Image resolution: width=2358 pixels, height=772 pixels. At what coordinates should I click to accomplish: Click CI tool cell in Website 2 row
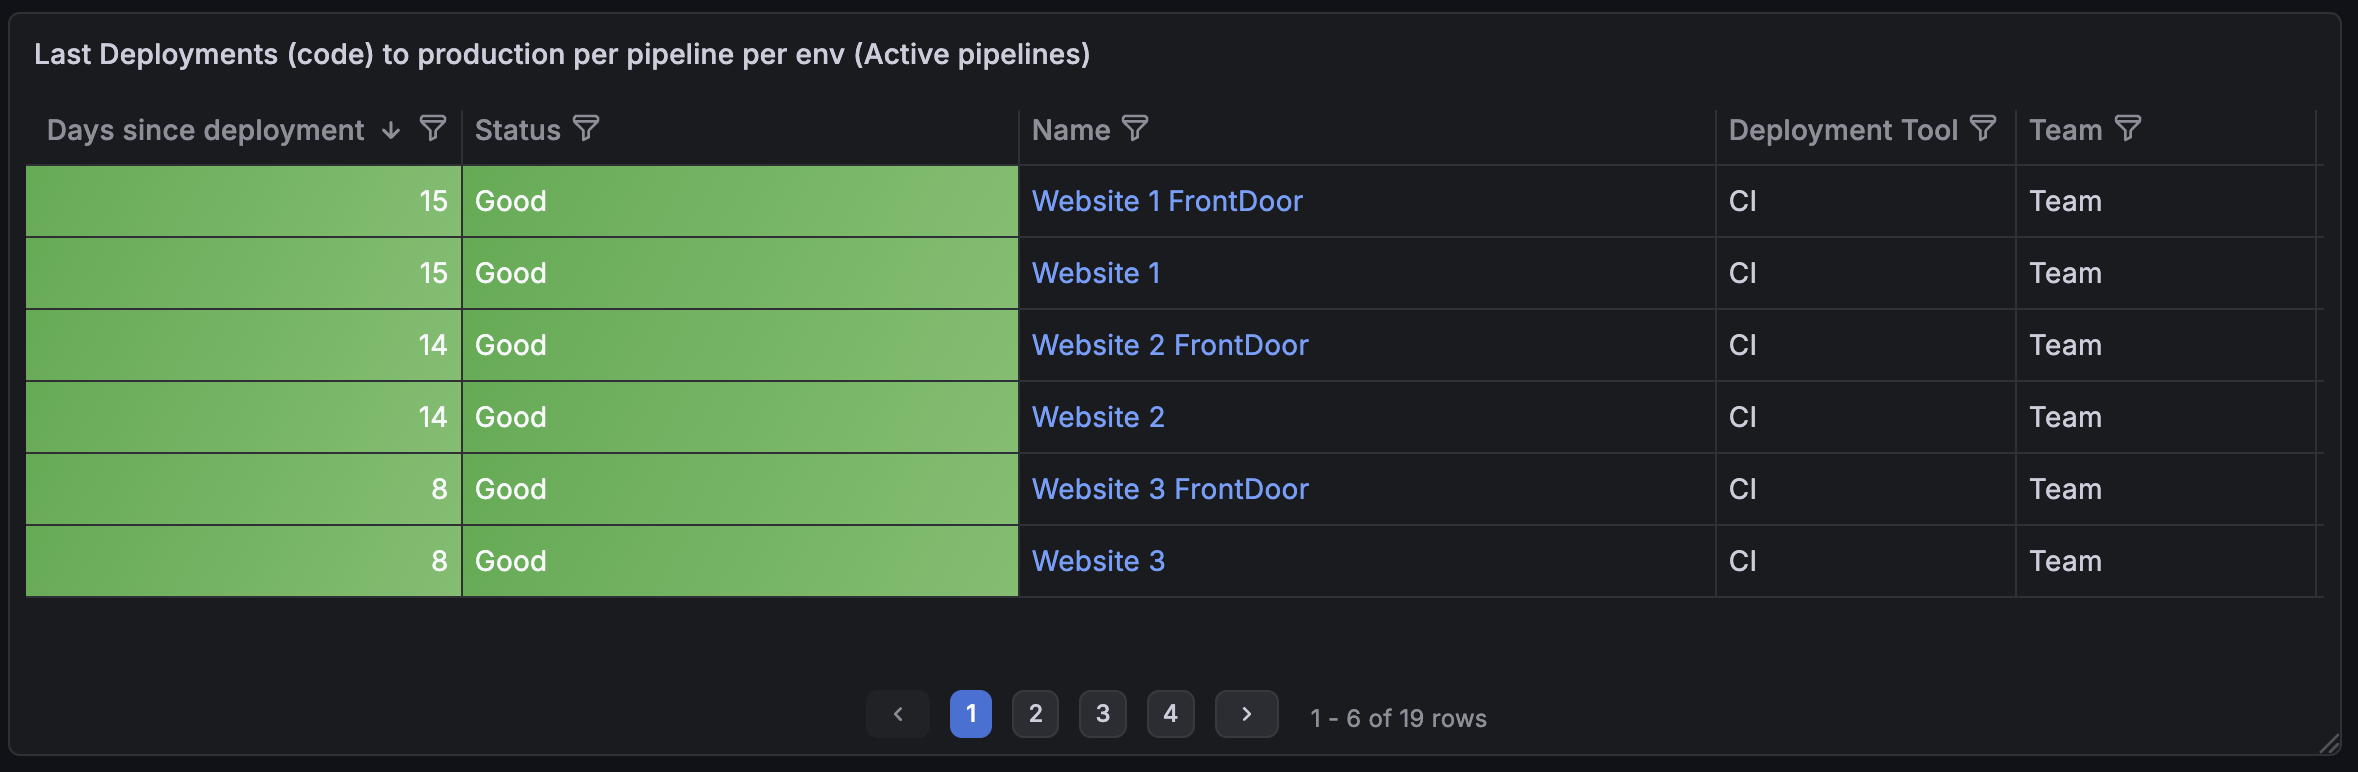click(x=1866, y=417)
